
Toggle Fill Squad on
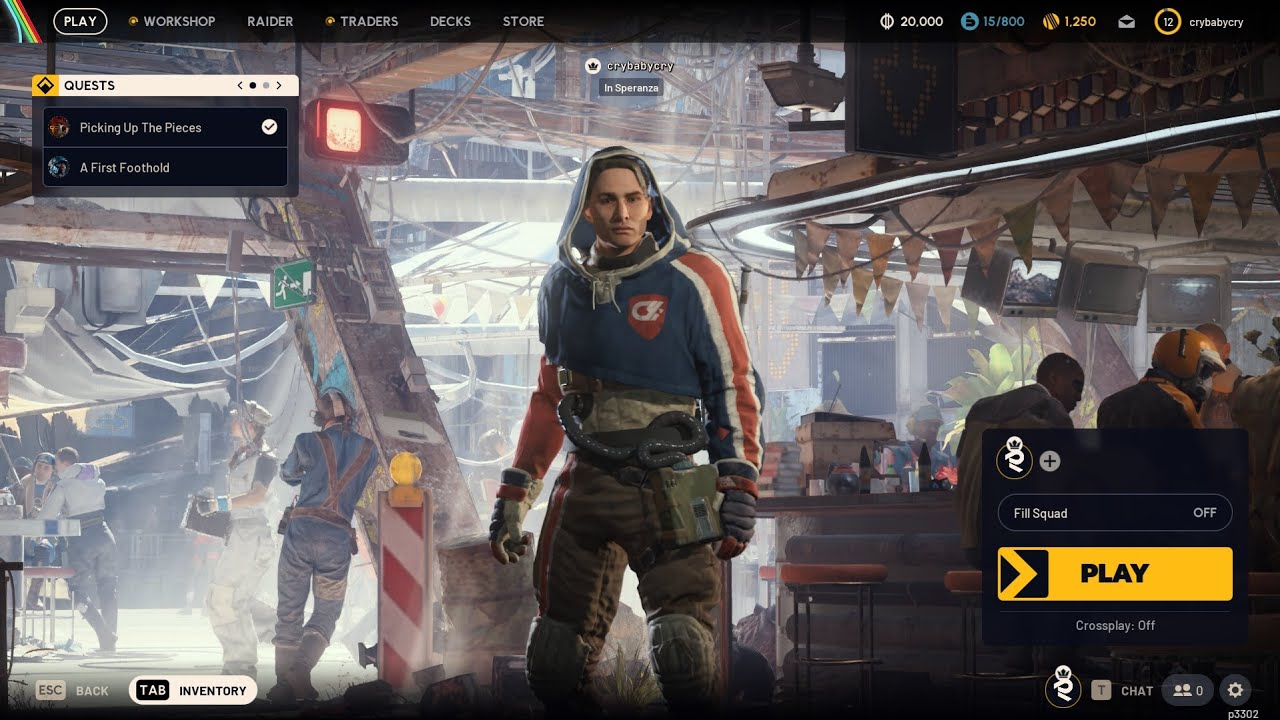pyautogui.click(x=1115, y=513)
